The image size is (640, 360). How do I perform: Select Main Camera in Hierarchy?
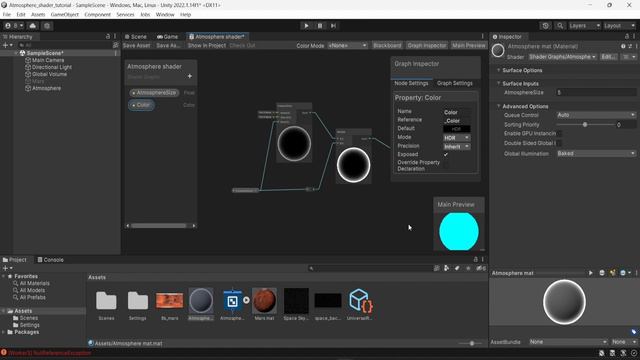point(48,60)
